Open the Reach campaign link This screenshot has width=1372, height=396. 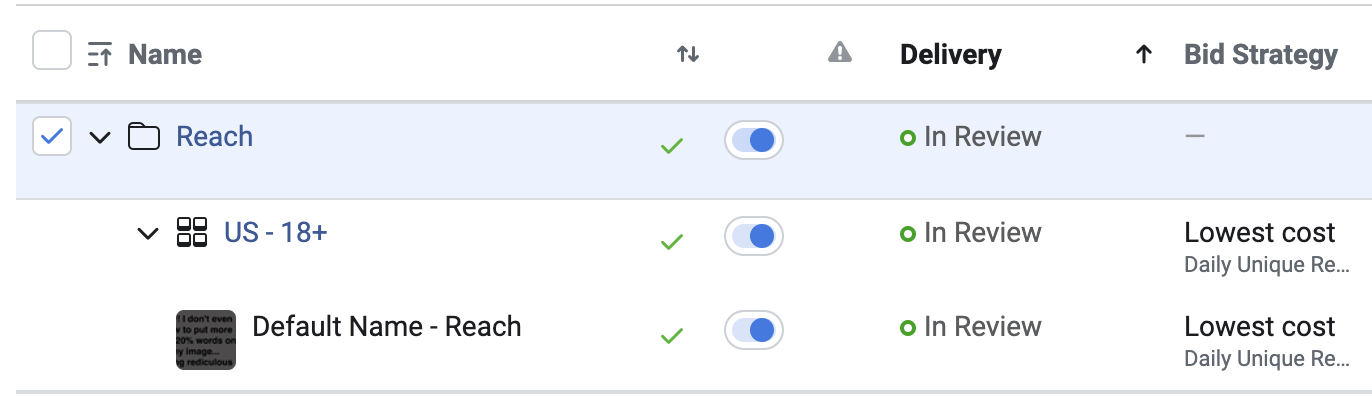[215, 137]
